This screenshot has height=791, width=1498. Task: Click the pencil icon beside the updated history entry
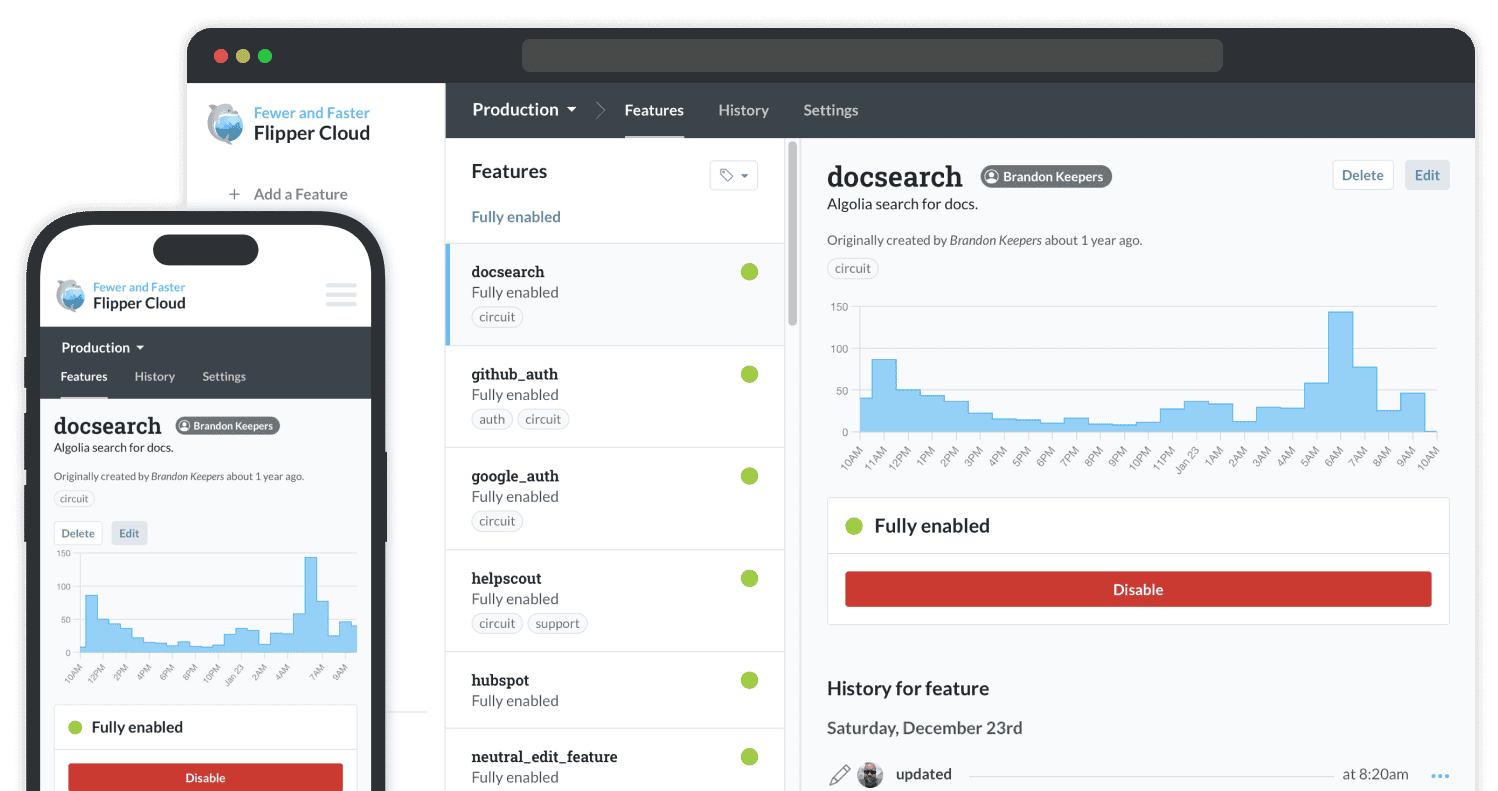pyautogui.click(x=840, y=774)
